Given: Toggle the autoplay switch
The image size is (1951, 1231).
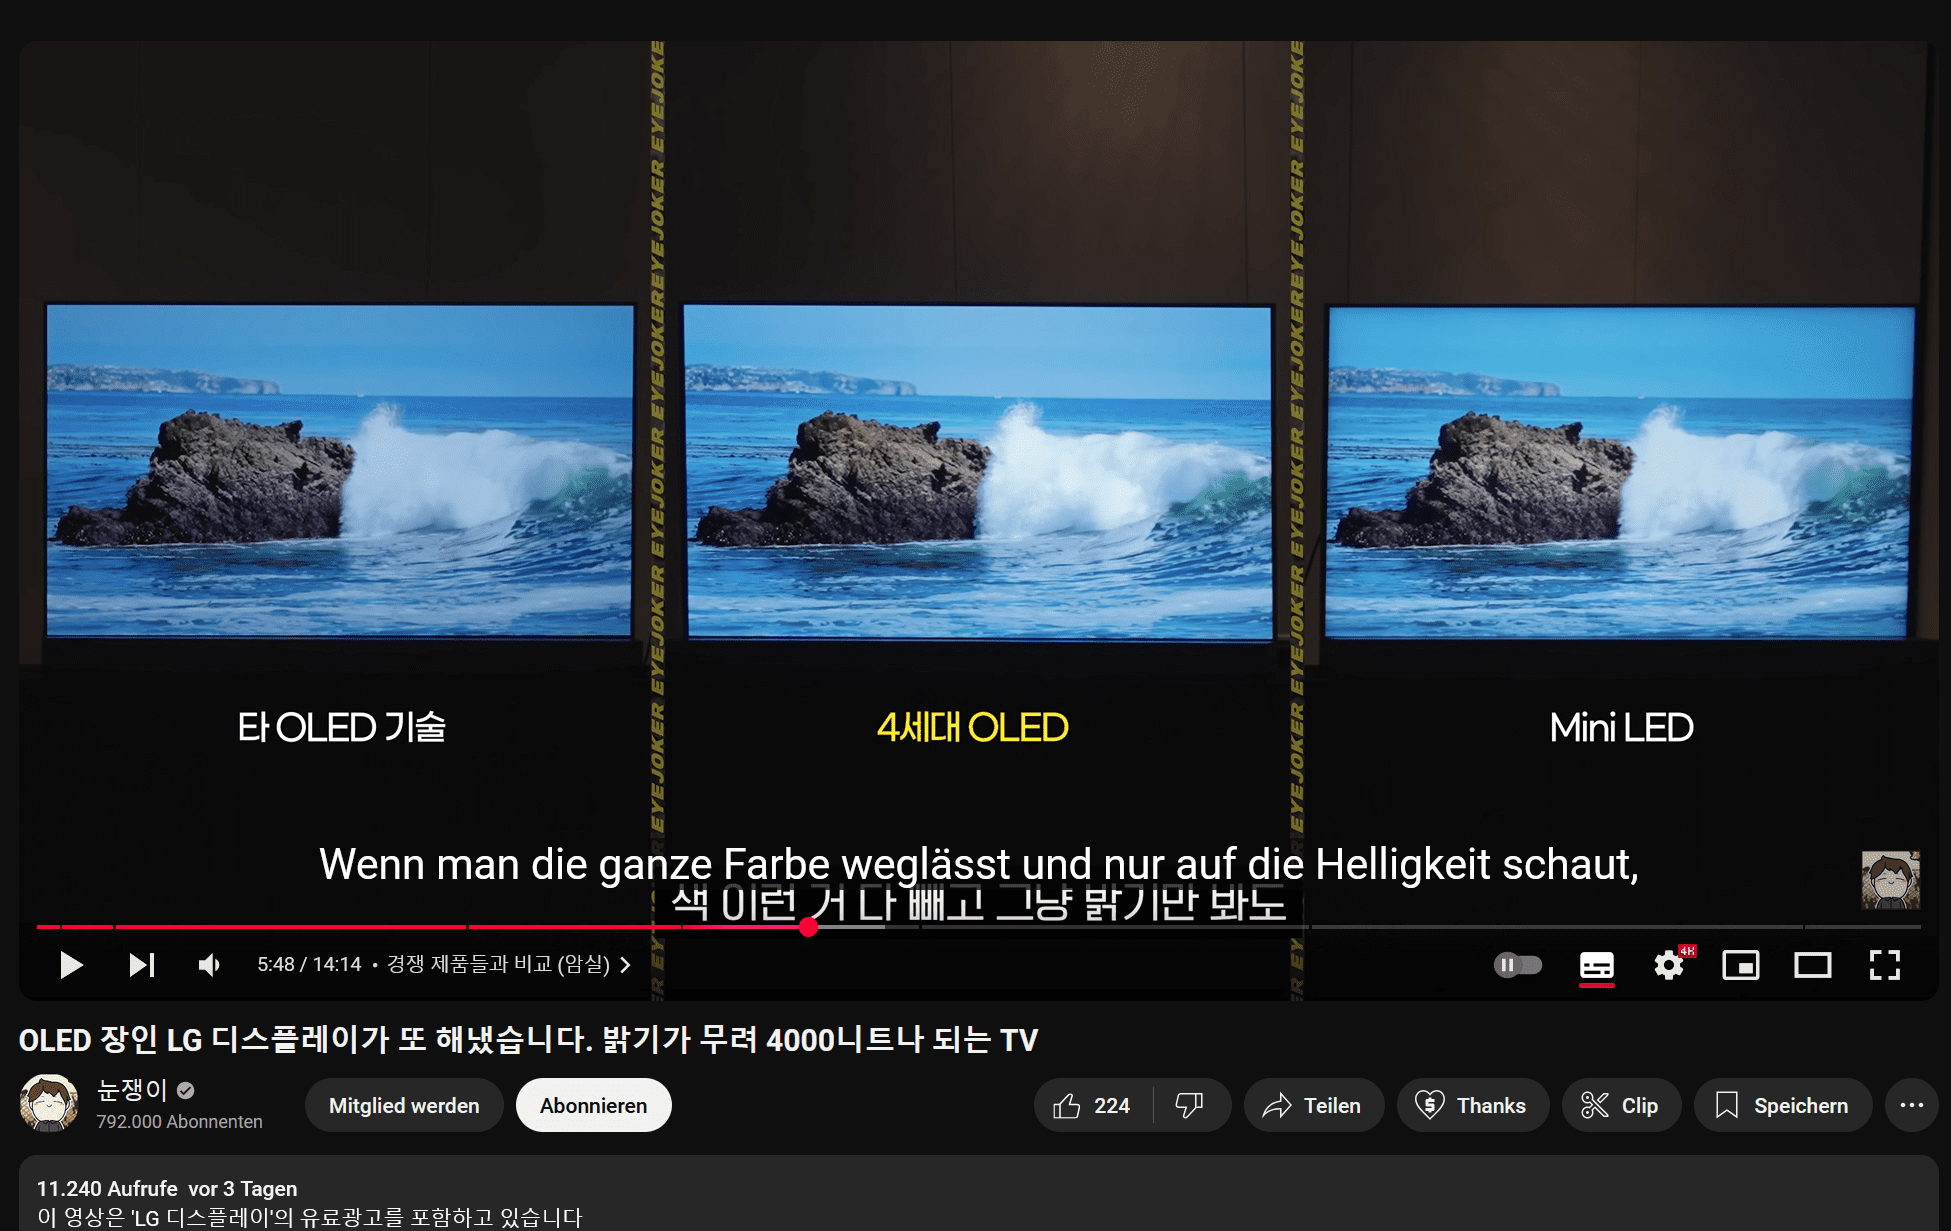Looking at the screenshot, I should tap(1518, 965).
